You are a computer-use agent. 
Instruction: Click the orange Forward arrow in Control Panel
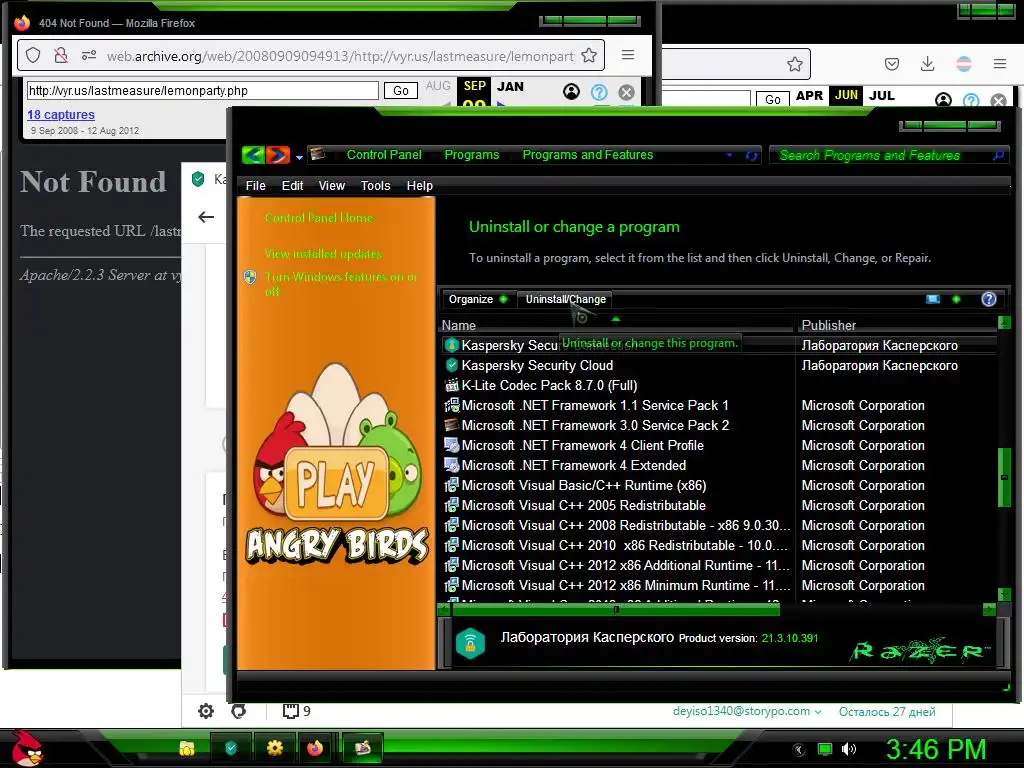pyautogui.click(x=278, y=155)
